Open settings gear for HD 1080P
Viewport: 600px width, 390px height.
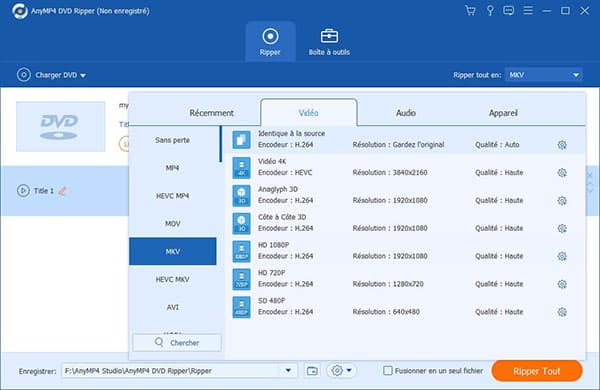562,256
